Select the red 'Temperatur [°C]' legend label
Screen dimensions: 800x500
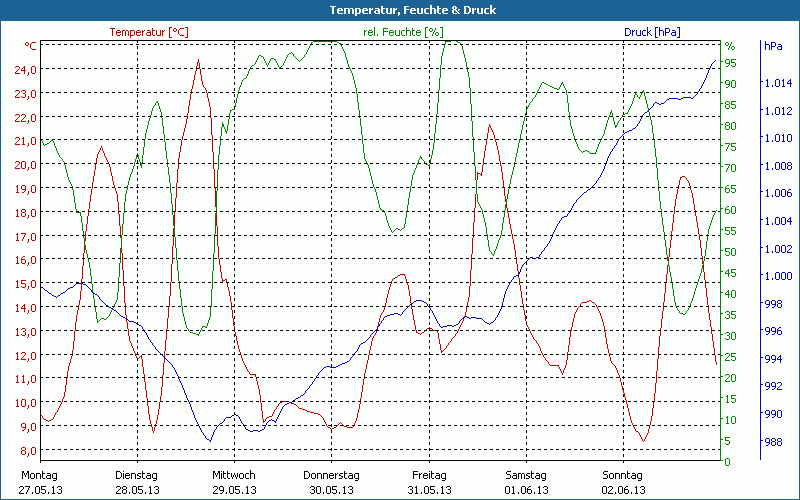(148, 32)
